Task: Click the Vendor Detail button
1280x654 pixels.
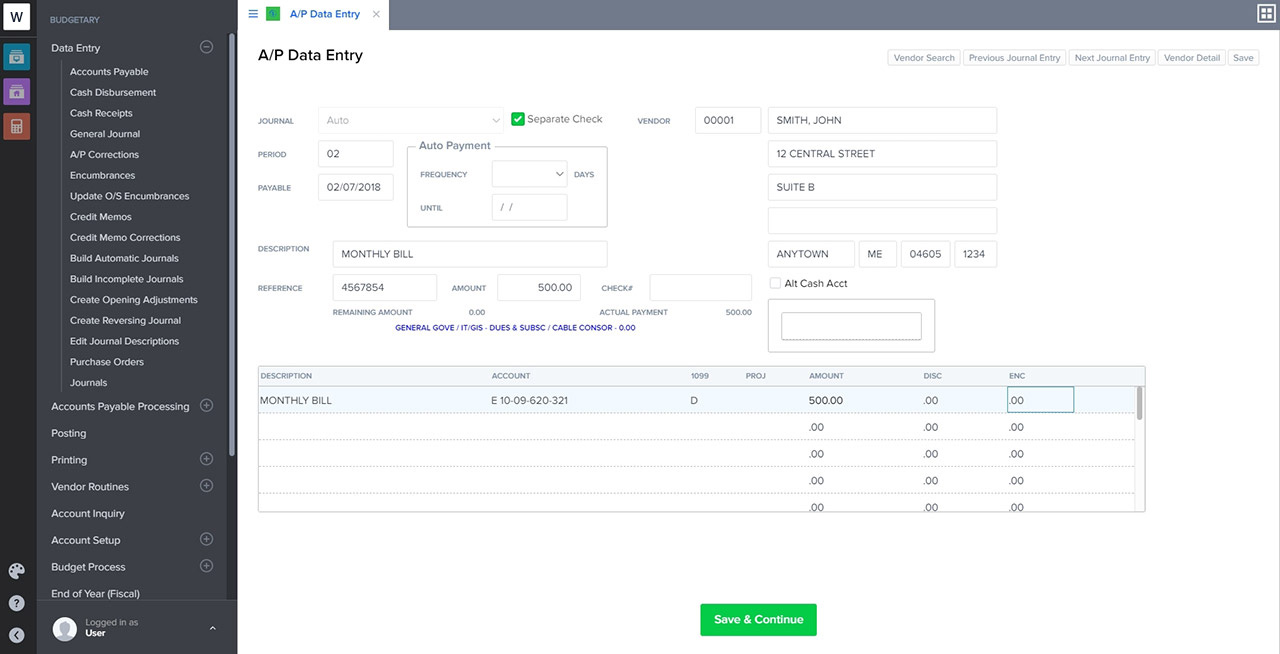Action: click(1192, 58)
